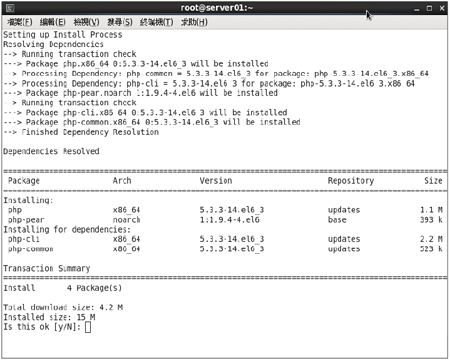
Task: Click the title text 'root@server01:~'
Action: pyautogui.click(x=217, y=8)
